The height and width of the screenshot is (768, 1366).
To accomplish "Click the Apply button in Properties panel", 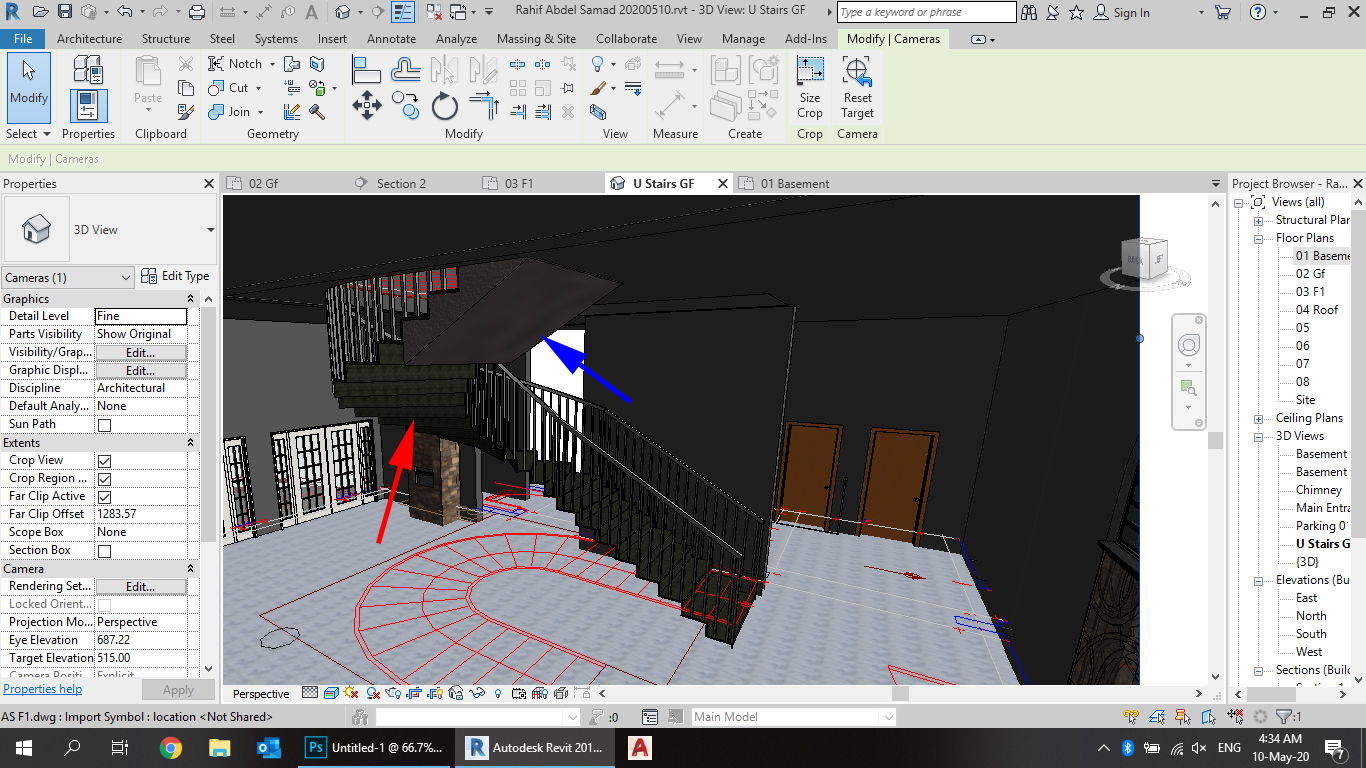I will (178, 689).
